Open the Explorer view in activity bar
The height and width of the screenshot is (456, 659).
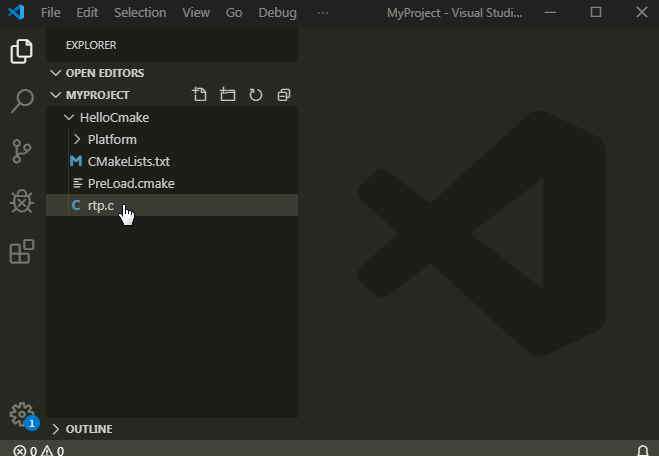tap(22, 51)
